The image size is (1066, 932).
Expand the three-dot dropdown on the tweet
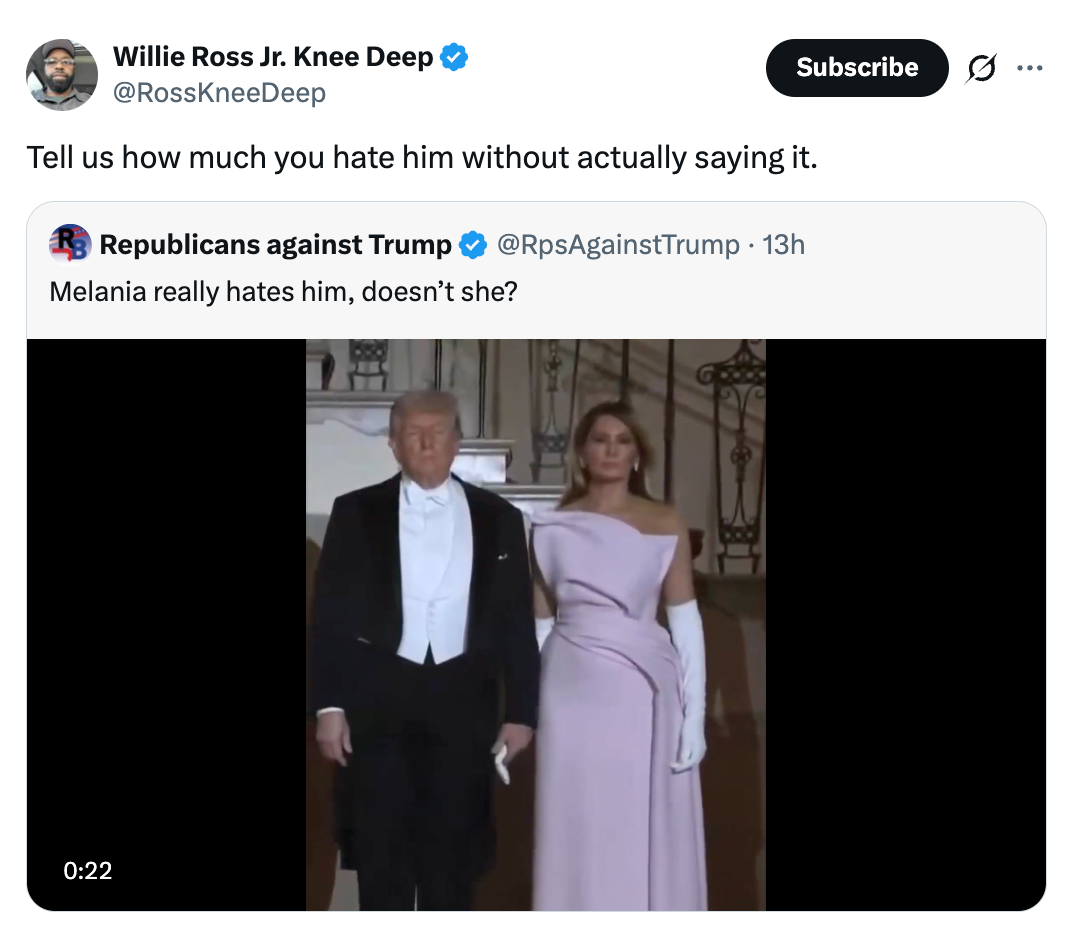pos(1031,67)
